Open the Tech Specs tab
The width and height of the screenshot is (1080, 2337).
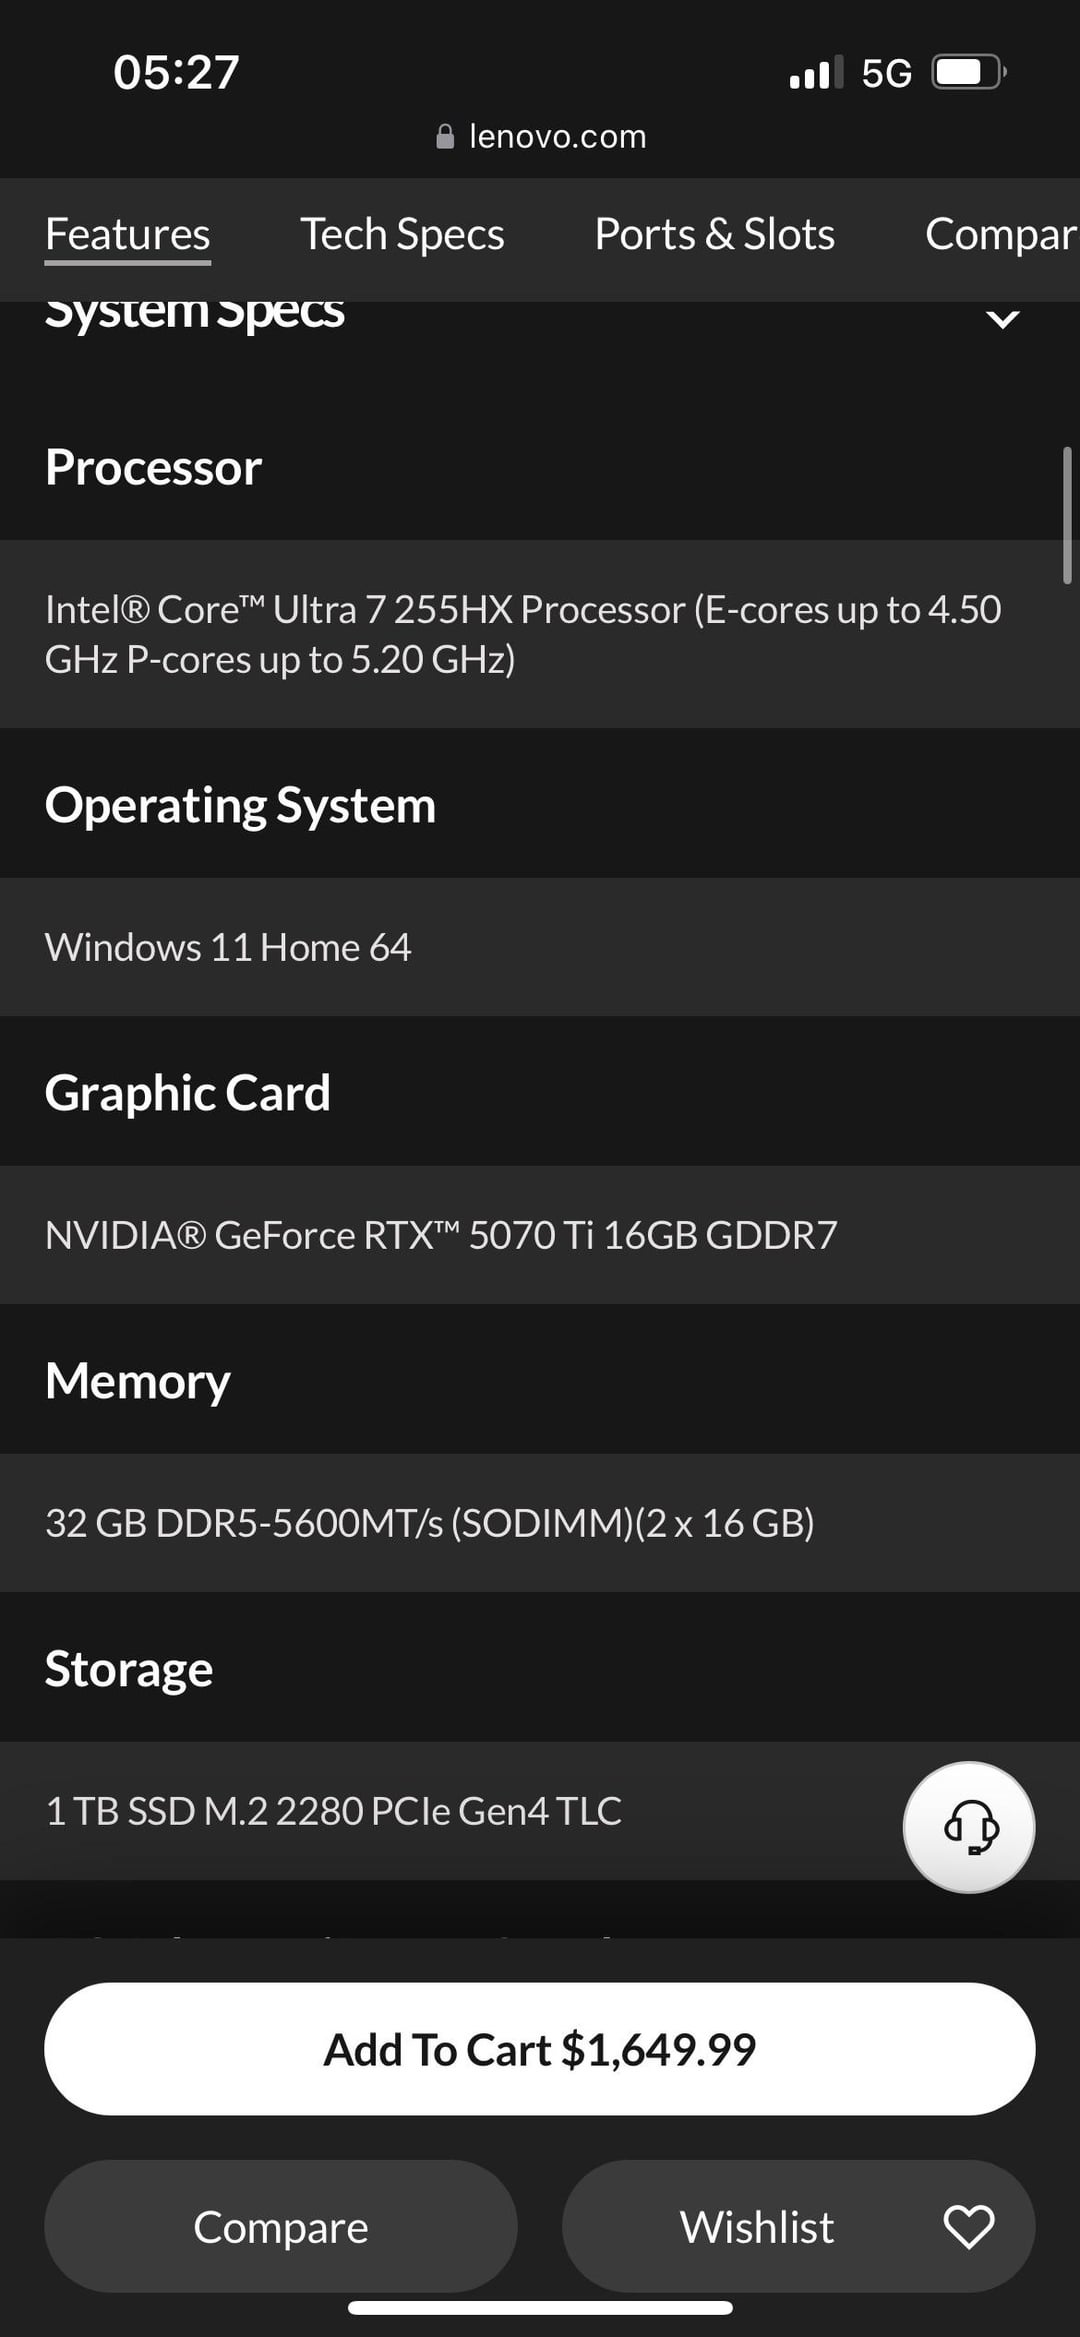(x=402, y=235)
